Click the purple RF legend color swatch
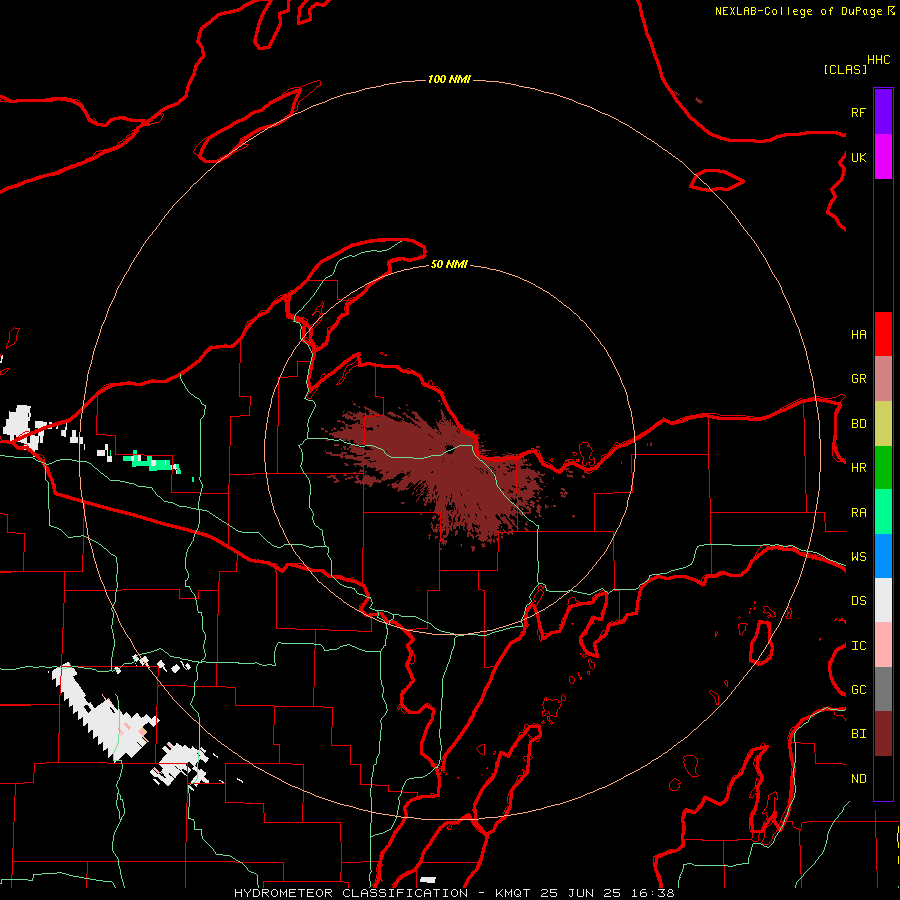 883,112
